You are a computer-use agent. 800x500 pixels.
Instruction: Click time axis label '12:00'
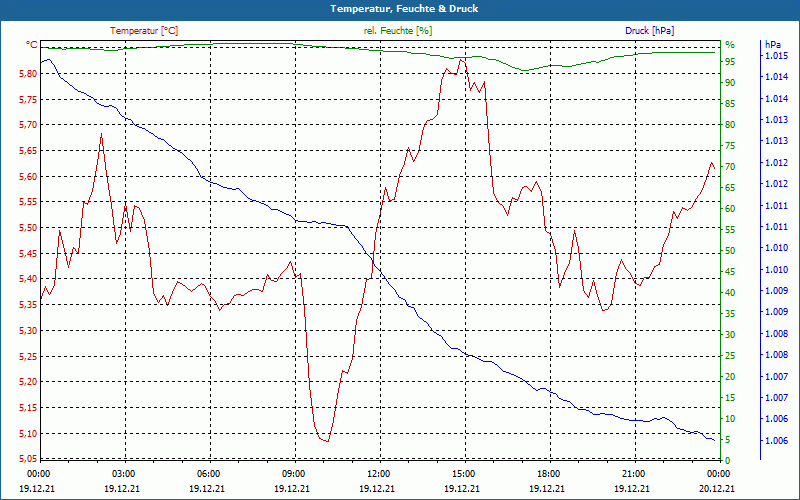coord(379,473)
